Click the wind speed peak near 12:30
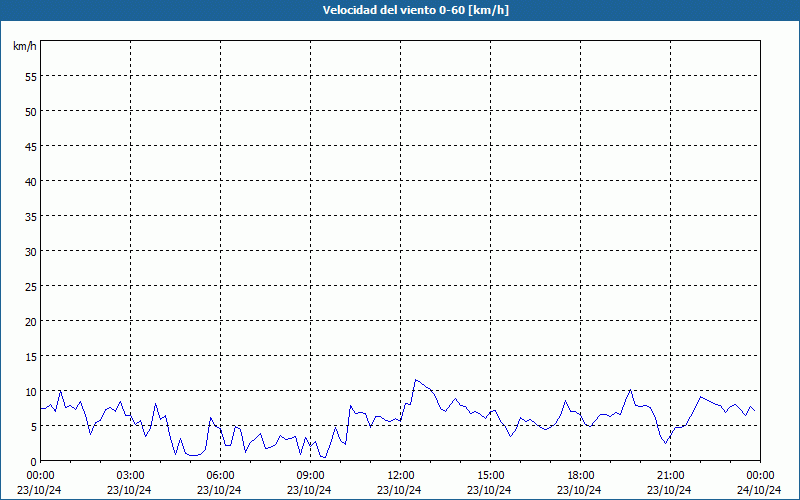 coord(416,380)
